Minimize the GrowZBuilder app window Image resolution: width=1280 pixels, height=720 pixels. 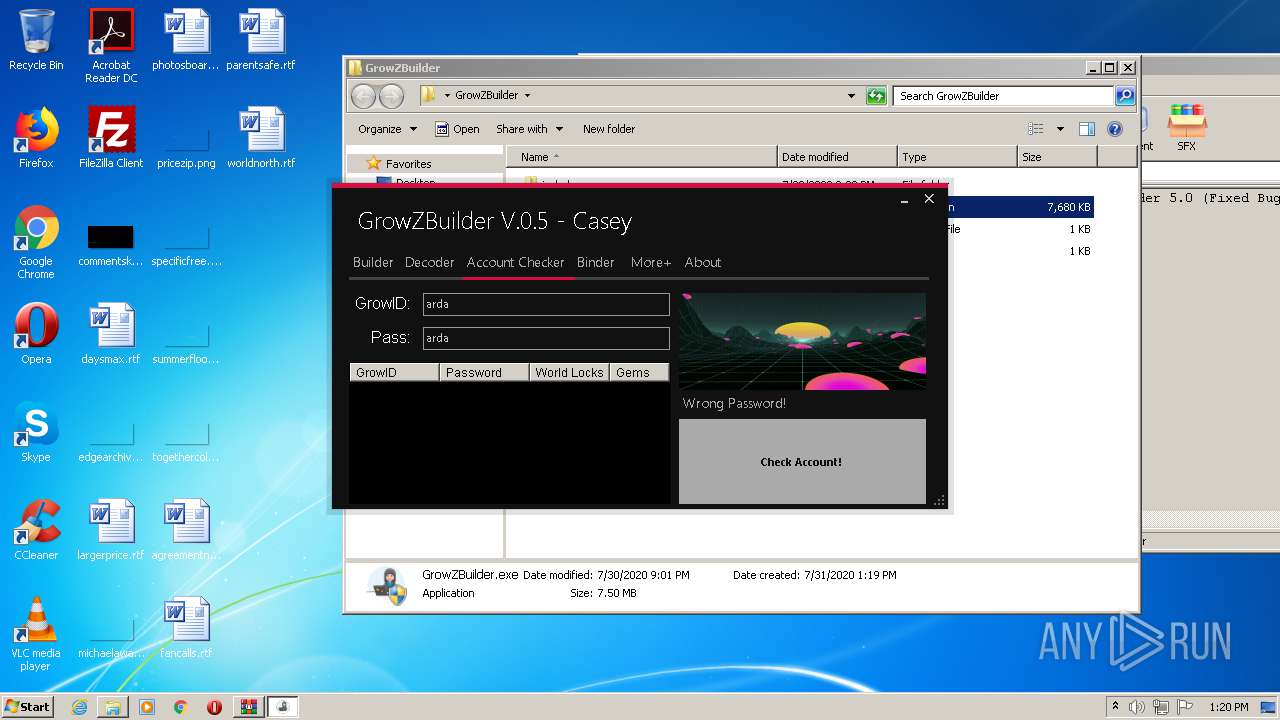tap(904, 200)
